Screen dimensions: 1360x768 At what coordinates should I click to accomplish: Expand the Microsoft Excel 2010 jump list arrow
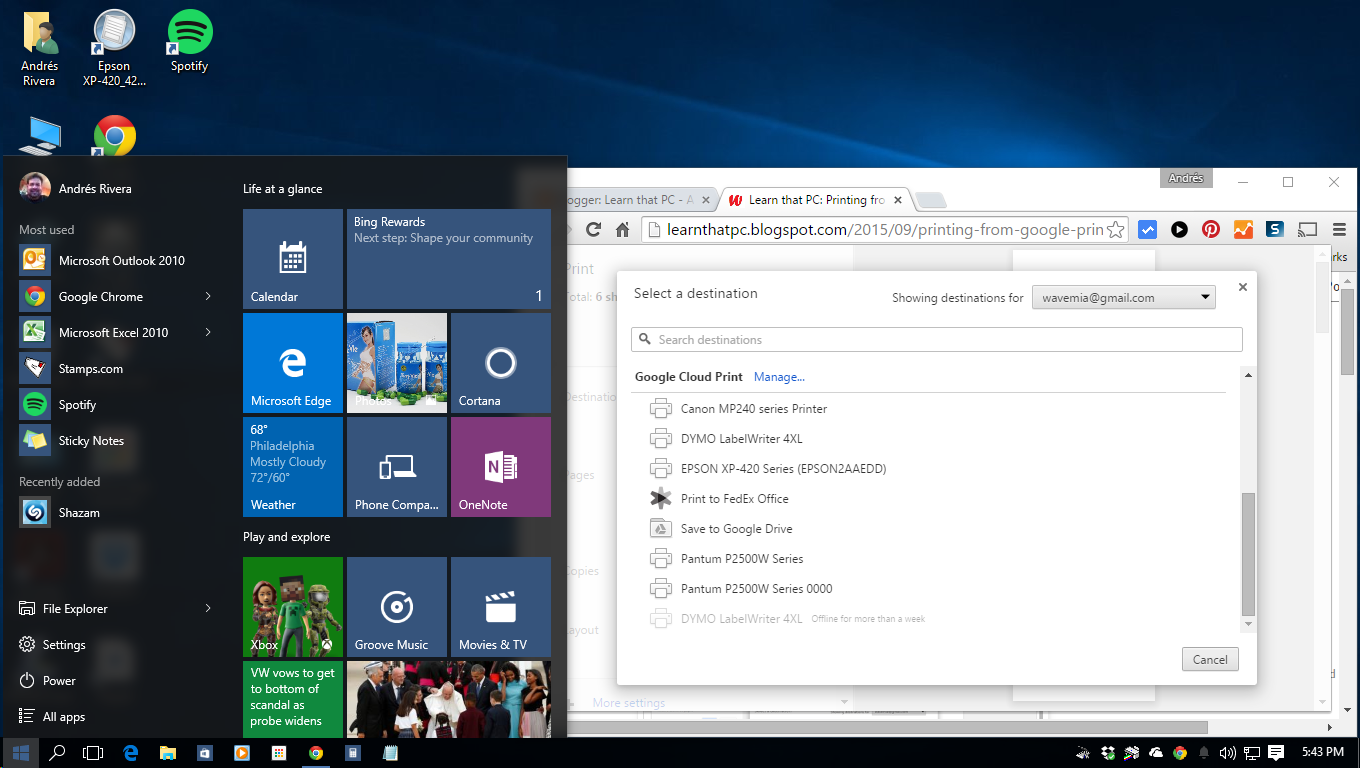click(208, 332)
